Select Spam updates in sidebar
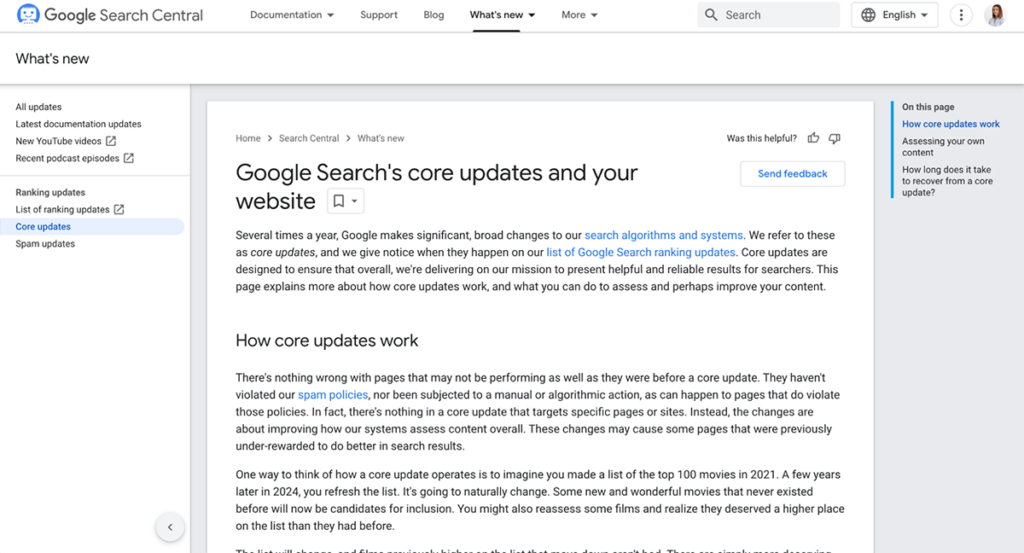The height and width of the screenshot is (553, 1024). (45, 244)
